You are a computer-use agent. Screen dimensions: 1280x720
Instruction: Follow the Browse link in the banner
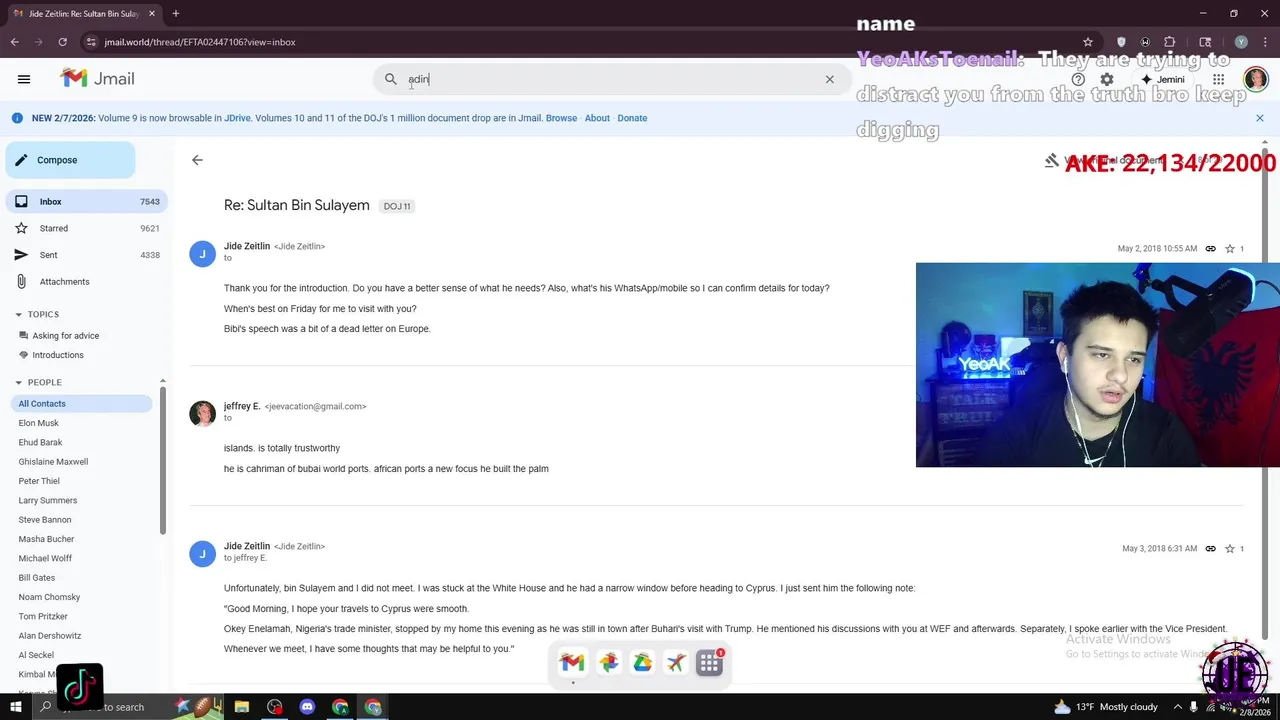pyautogui.click(x=561, y=118)
